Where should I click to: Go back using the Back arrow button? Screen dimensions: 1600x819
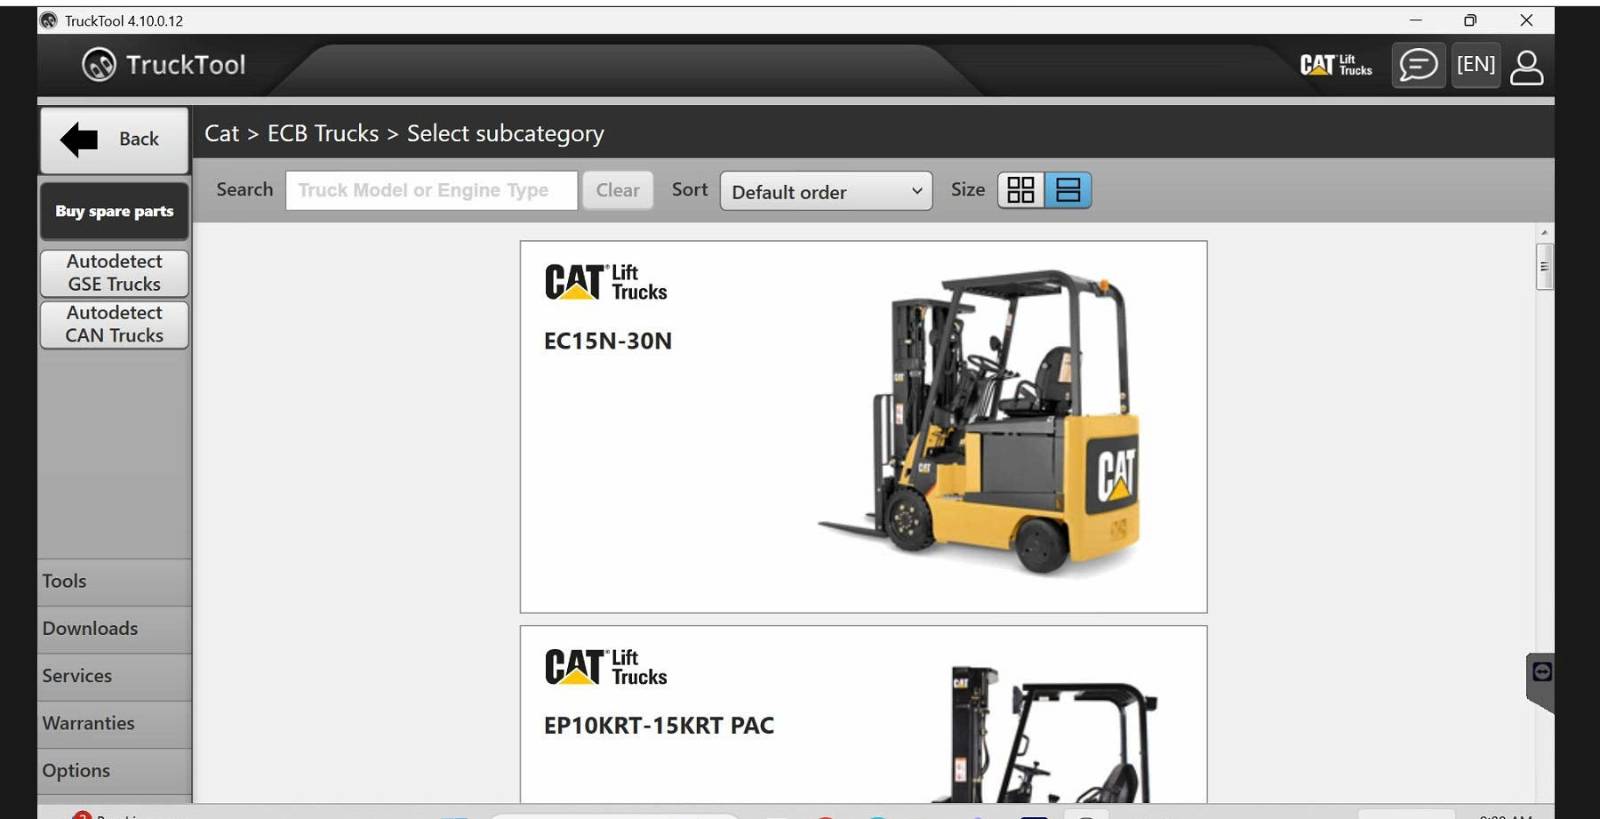(114, 140)
